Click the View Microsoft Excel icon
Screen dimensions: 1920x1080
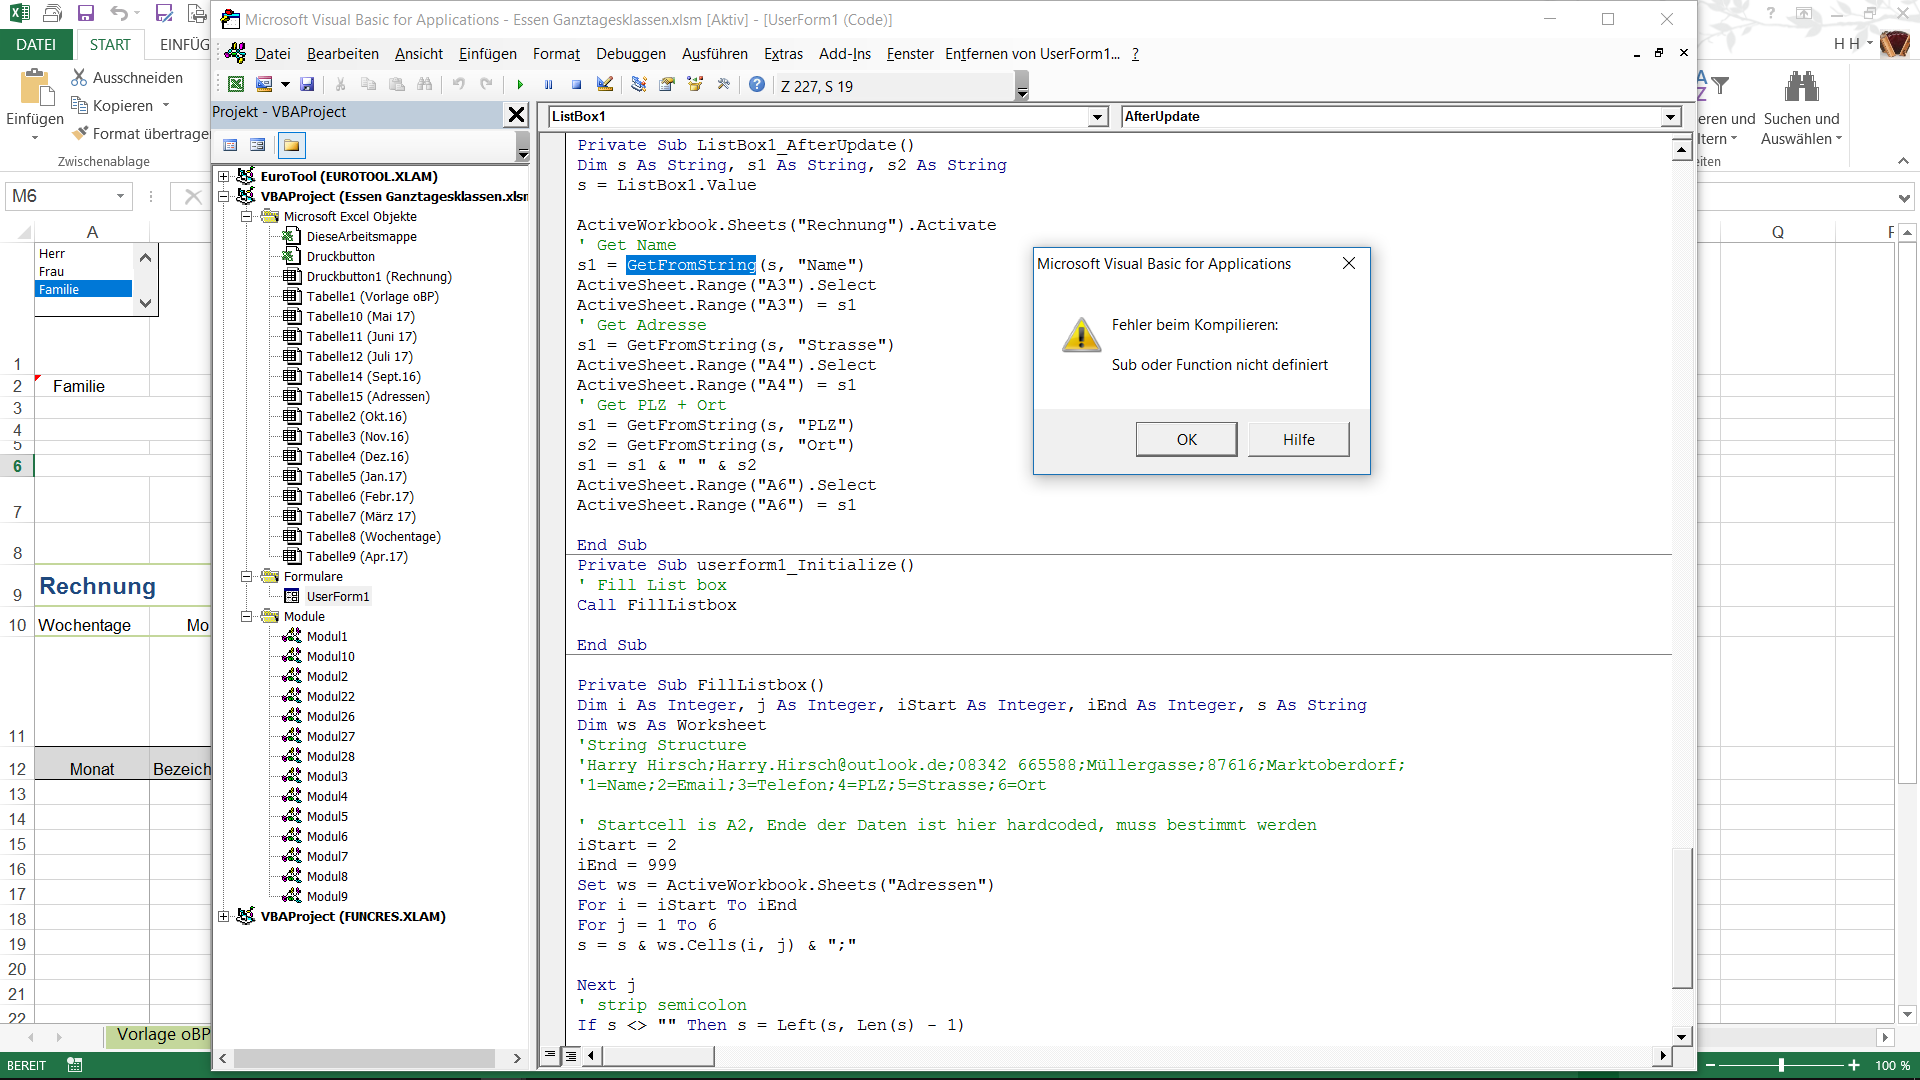tap(236, 85)
